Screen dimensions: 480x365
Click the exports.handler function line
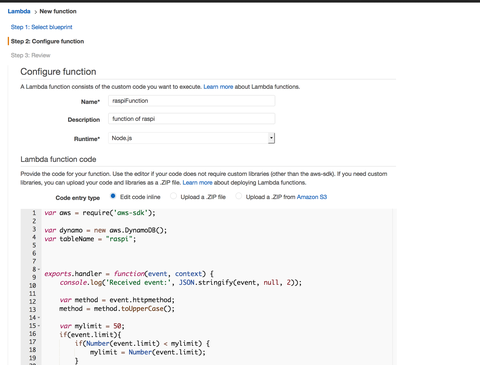click(x=129, y=274)
